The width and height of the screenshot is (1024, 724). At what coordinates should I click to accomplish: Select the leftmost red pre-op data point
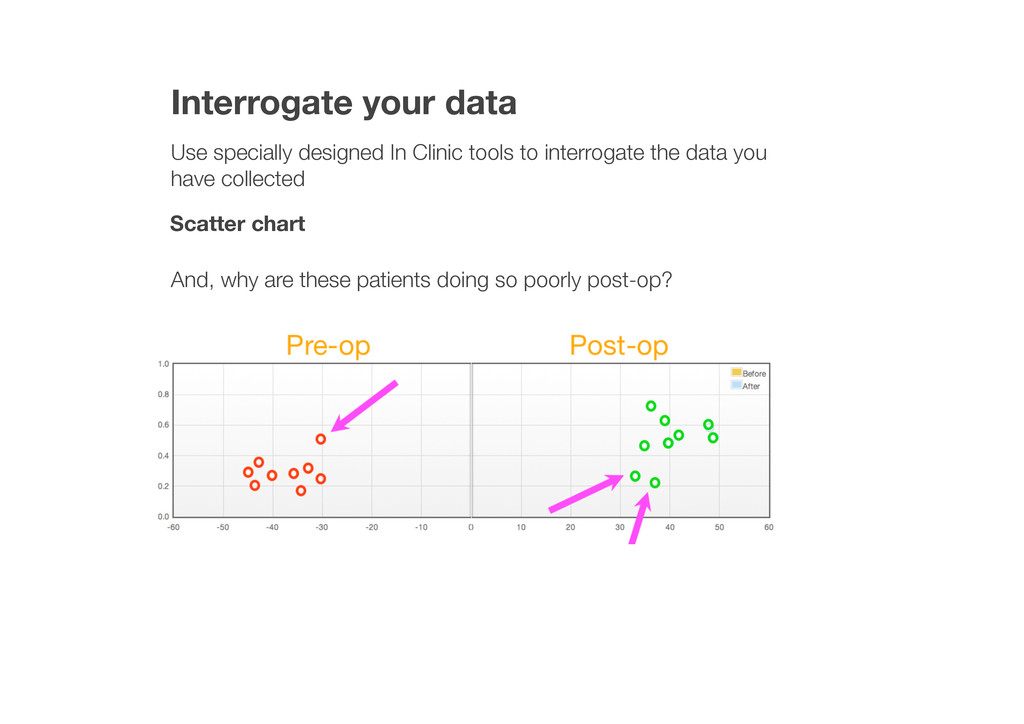point(248,472)
